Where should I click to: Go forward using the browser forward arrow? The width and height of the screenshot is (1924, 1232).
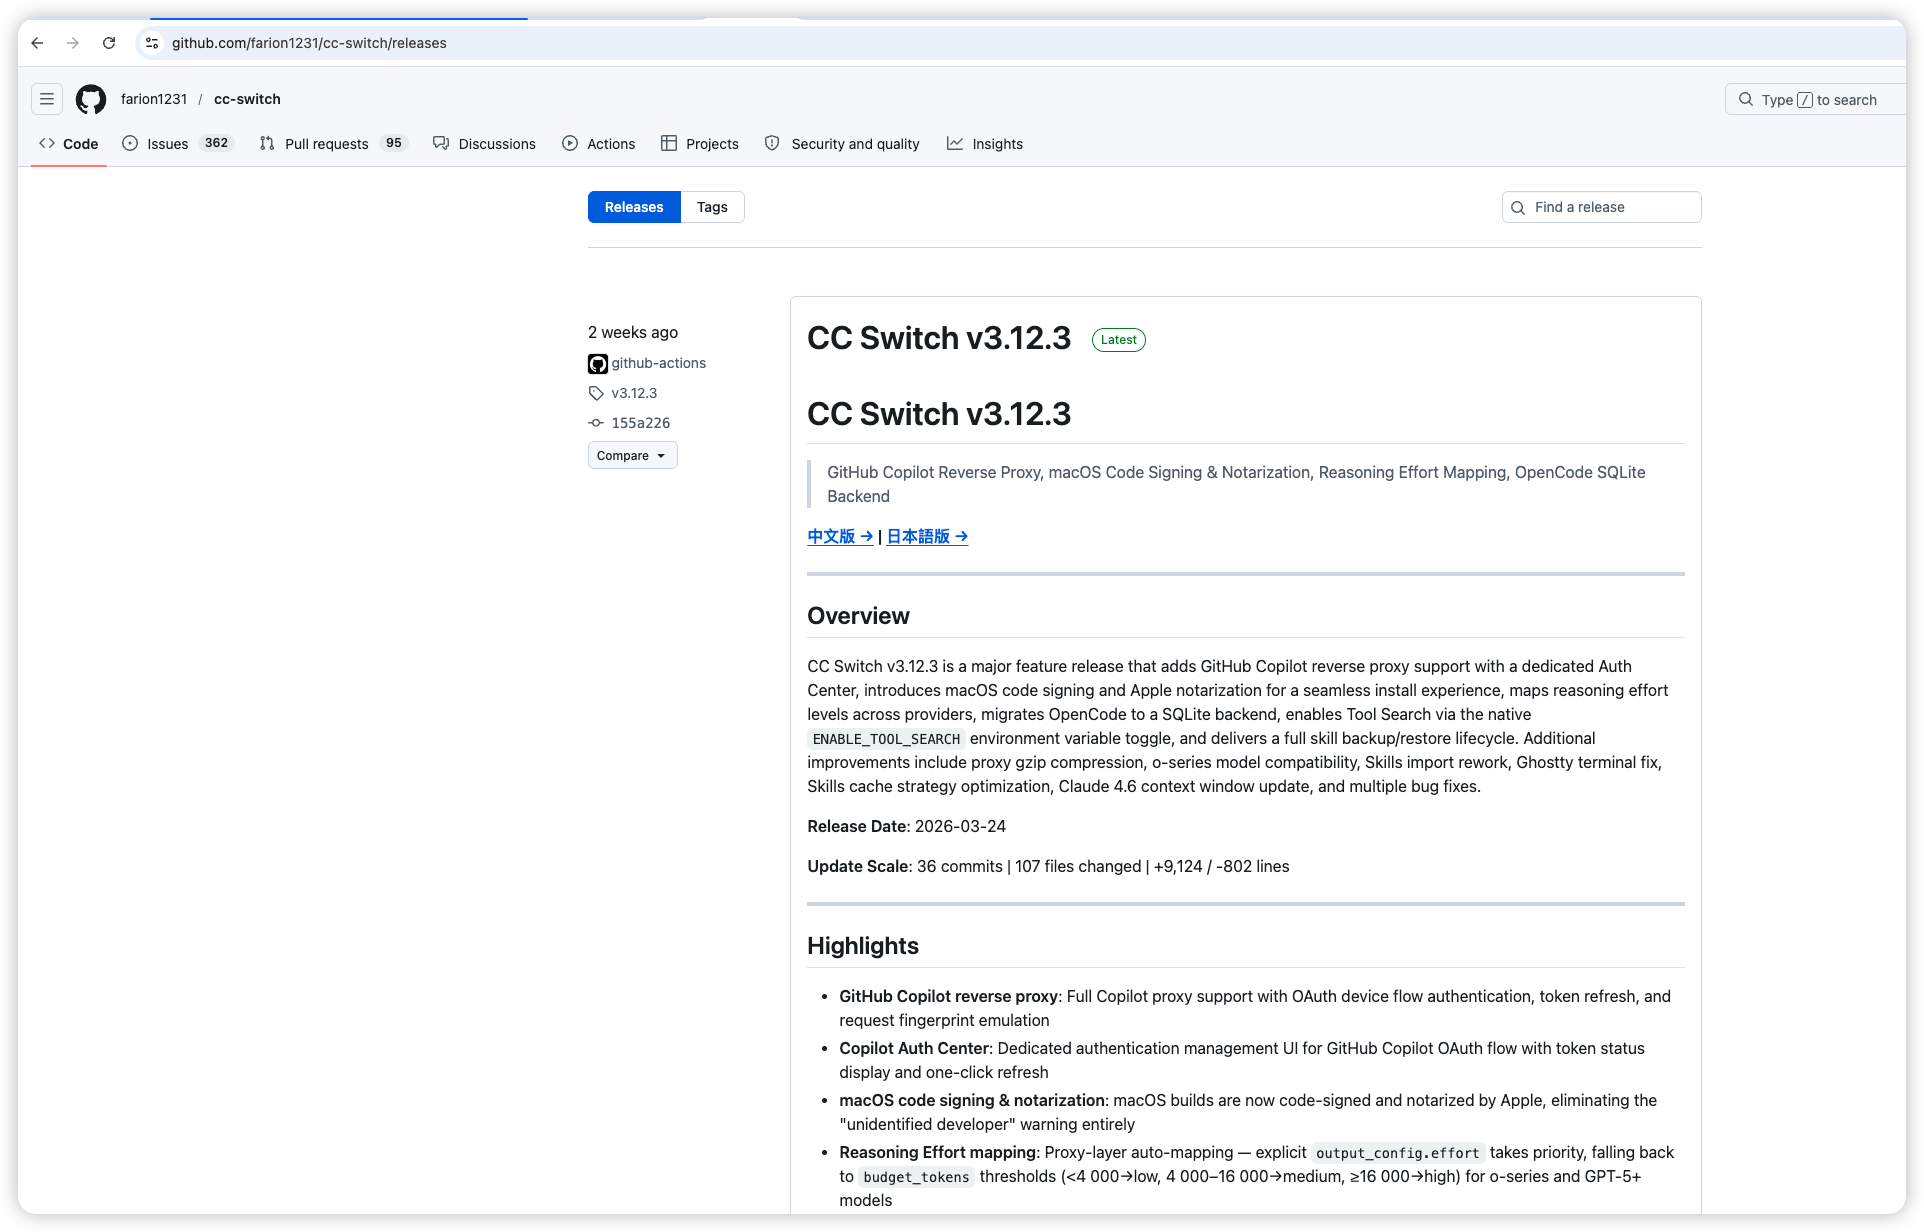coord(73,43)
